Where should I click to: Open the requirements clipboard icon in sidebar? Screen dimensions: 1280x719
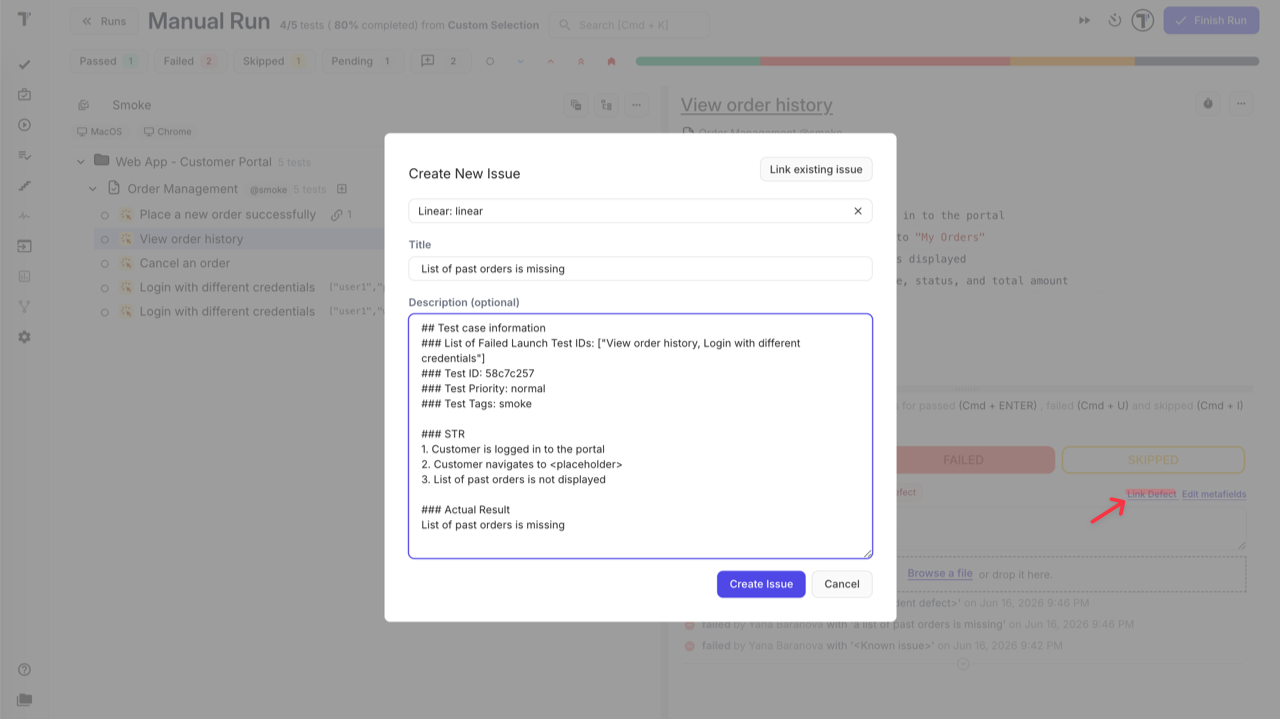pyautogui.click(x=24, y=95)
